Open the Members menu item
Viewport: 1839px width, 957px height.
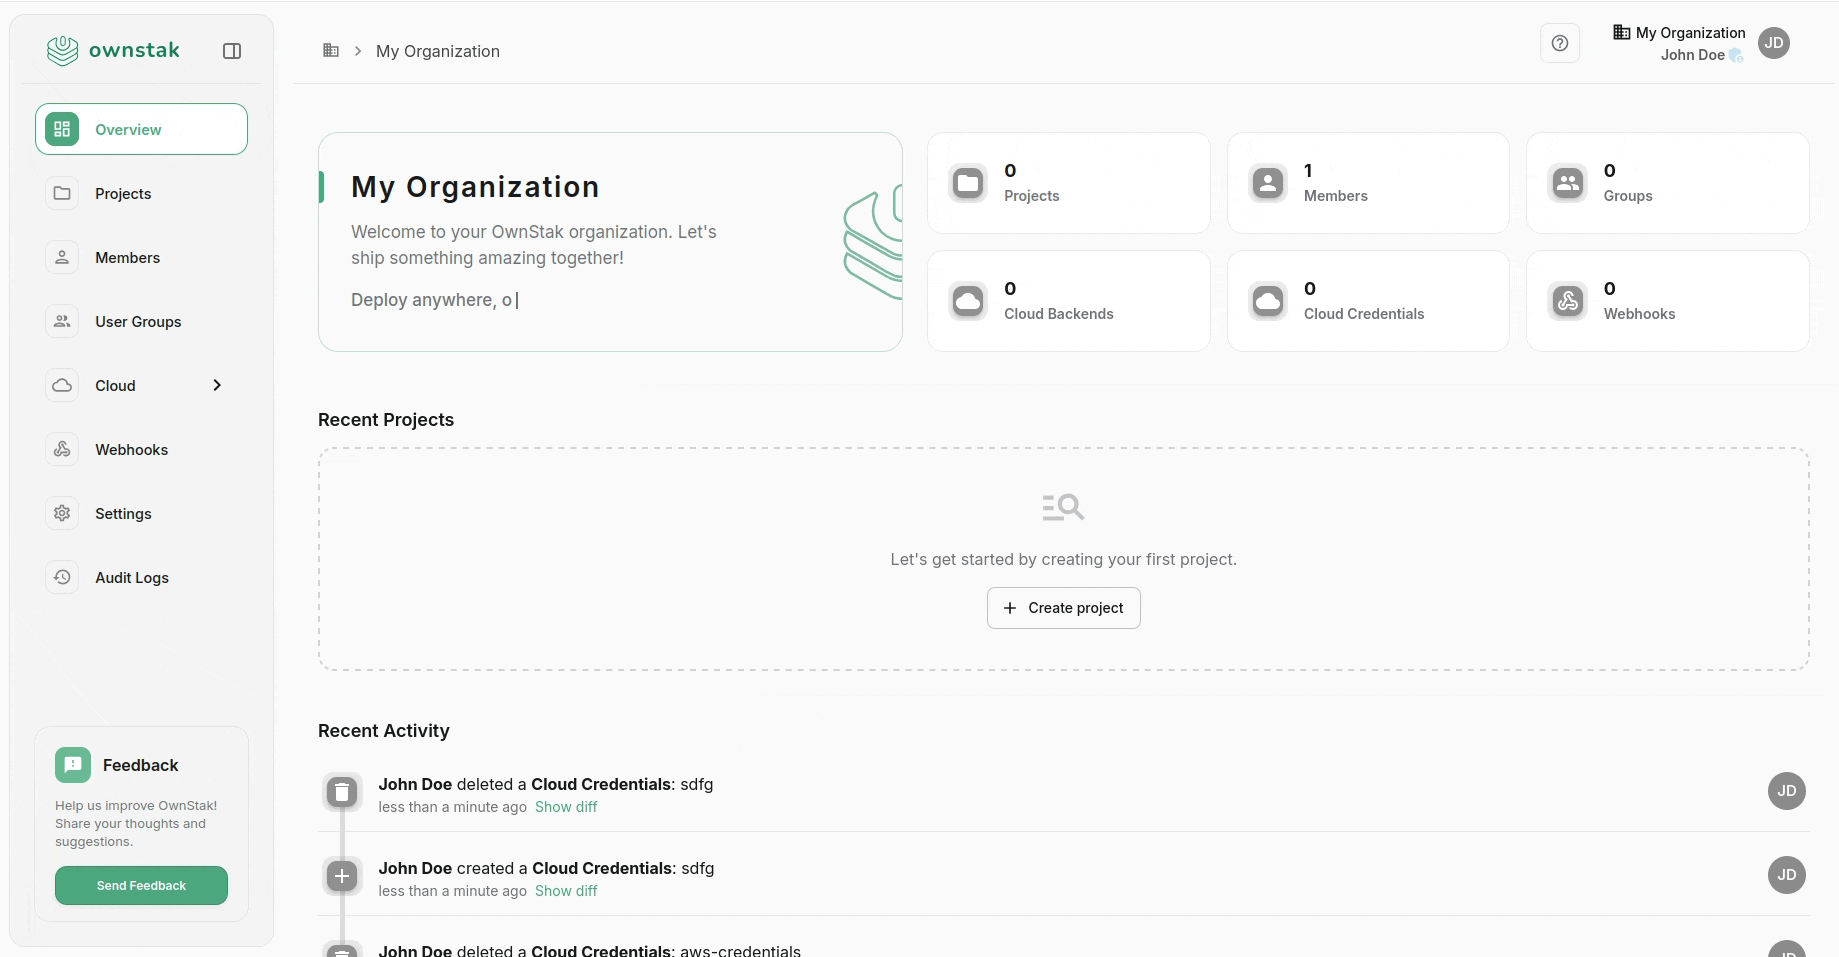click(141, 257)
